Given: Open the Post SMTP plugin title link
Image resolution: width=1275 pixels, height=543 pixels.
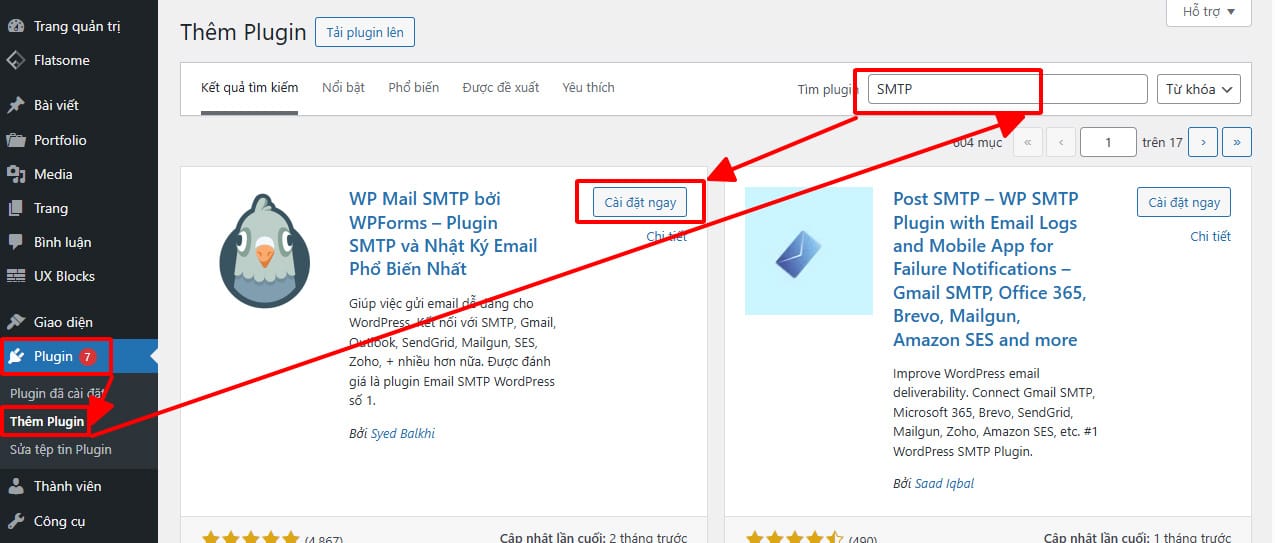Looking at the screenshot, I should tap(990, 269).
